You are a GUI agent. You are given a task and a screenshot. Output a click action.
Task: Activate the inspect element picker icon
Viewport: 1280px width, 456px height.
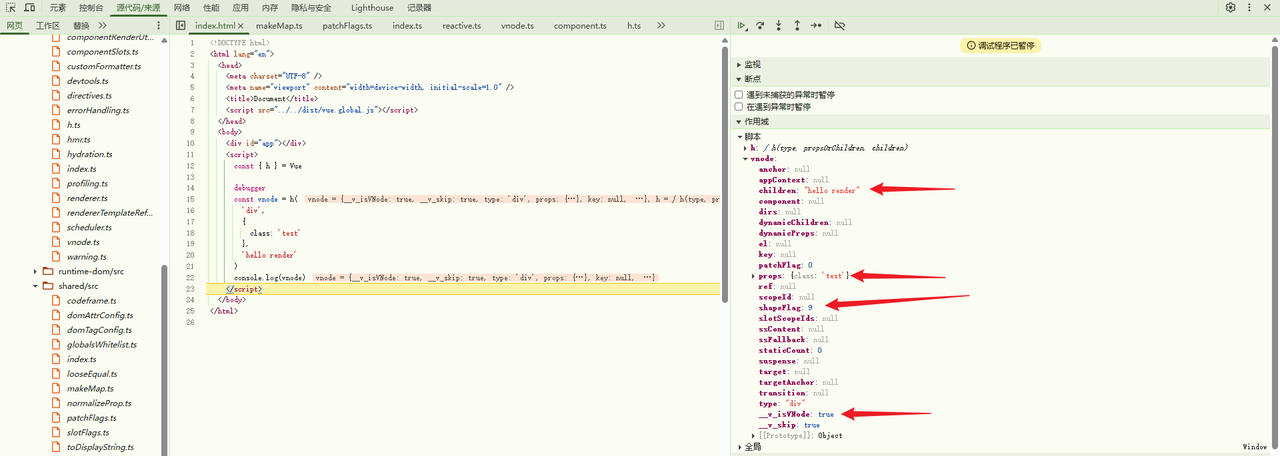click(x=11, y=7)
